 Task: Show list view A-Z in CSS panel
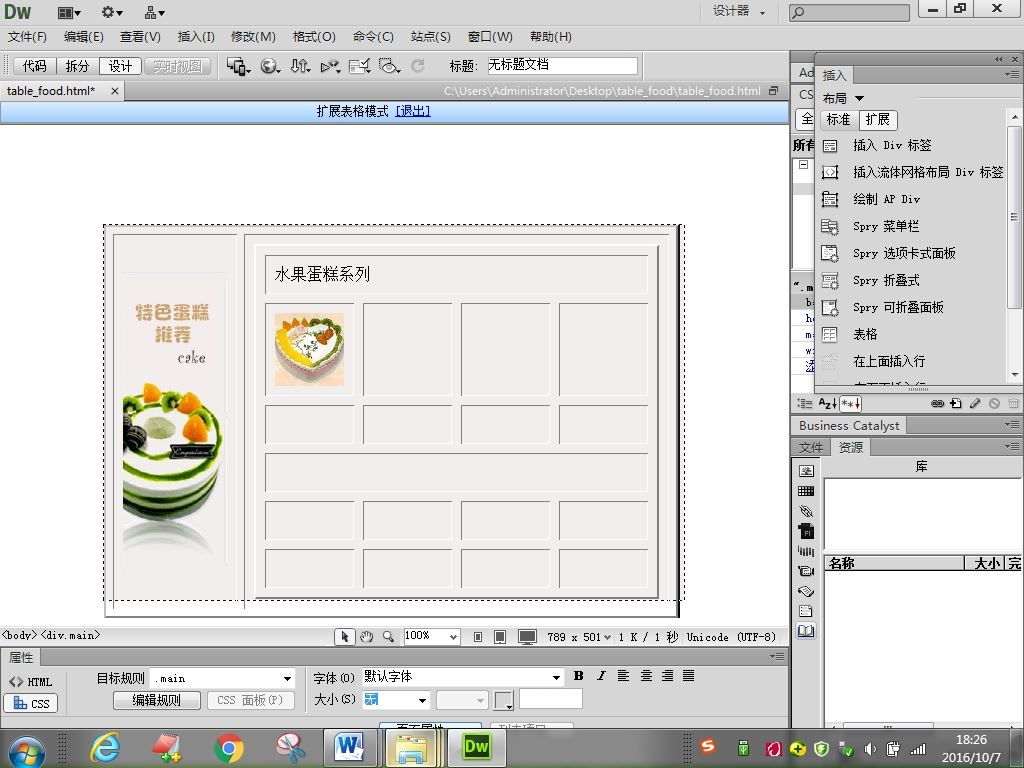pyautogui.click(x=827, y=404)
